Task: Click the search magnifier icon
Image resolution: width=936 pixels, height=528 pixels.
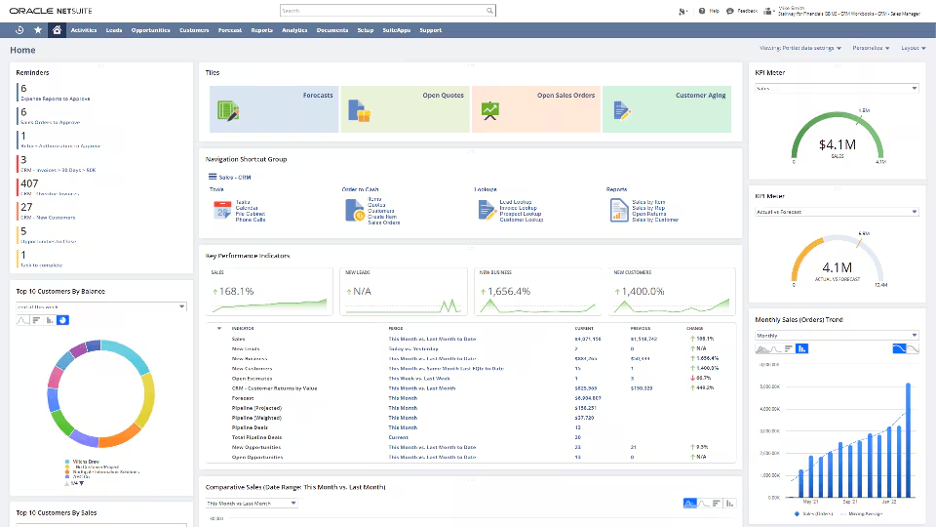Action: pos(490,11)
